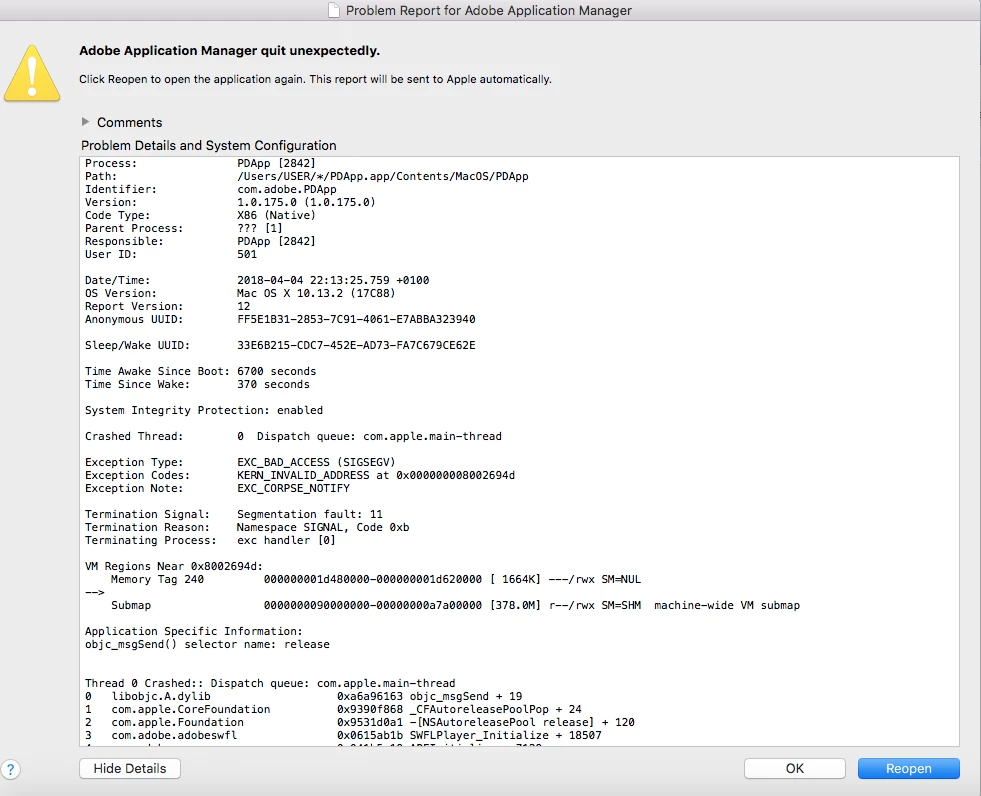Click OS version Mac OS X 10.13.2
The height and width of the screenshot is (796, 981).
[x=316, y=293]
